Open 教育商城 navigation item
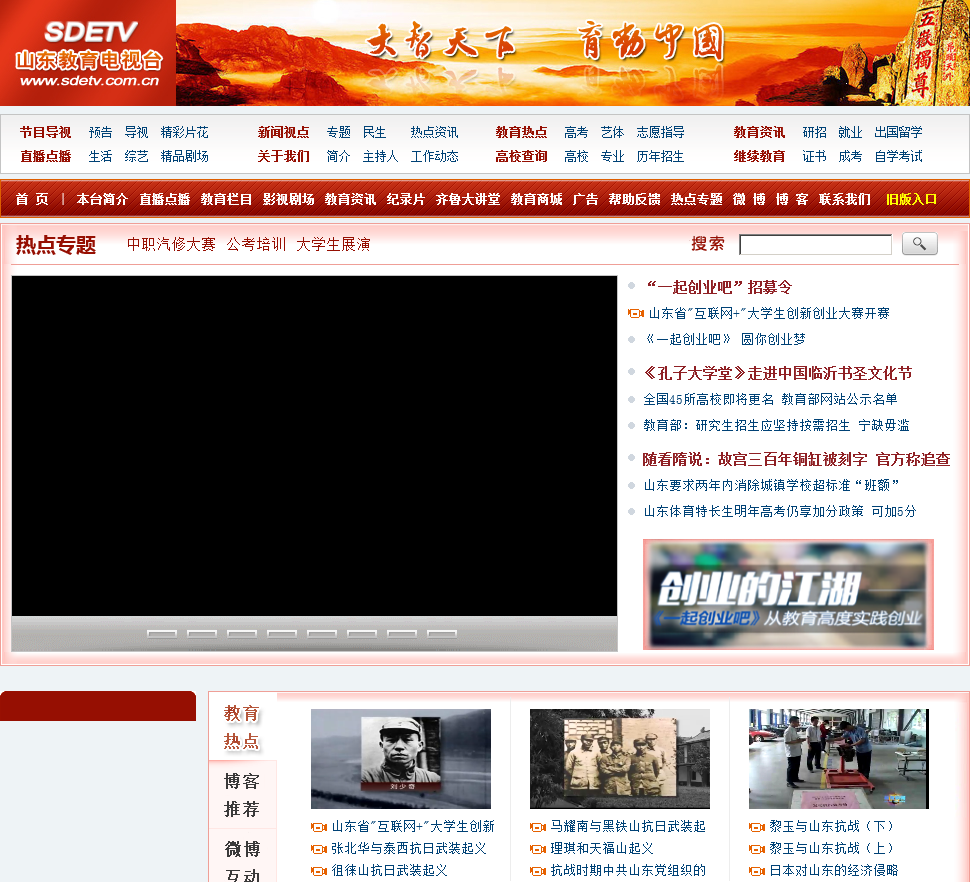Image resolution: width=970 pixels, height=882 pixels. 536,199
